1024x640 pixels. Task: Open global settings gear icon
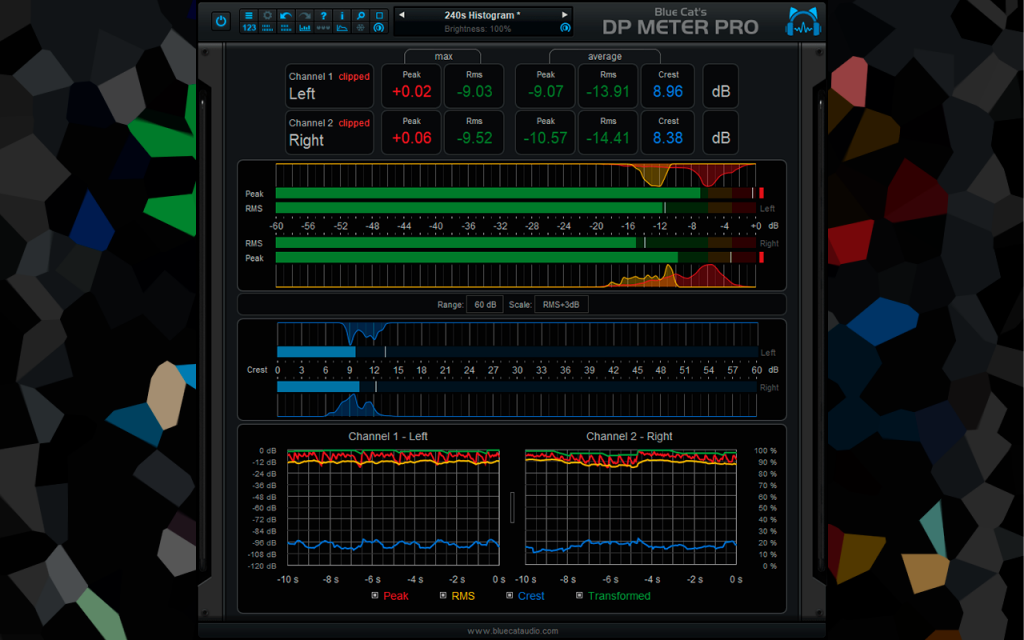(x=267, y=15)
